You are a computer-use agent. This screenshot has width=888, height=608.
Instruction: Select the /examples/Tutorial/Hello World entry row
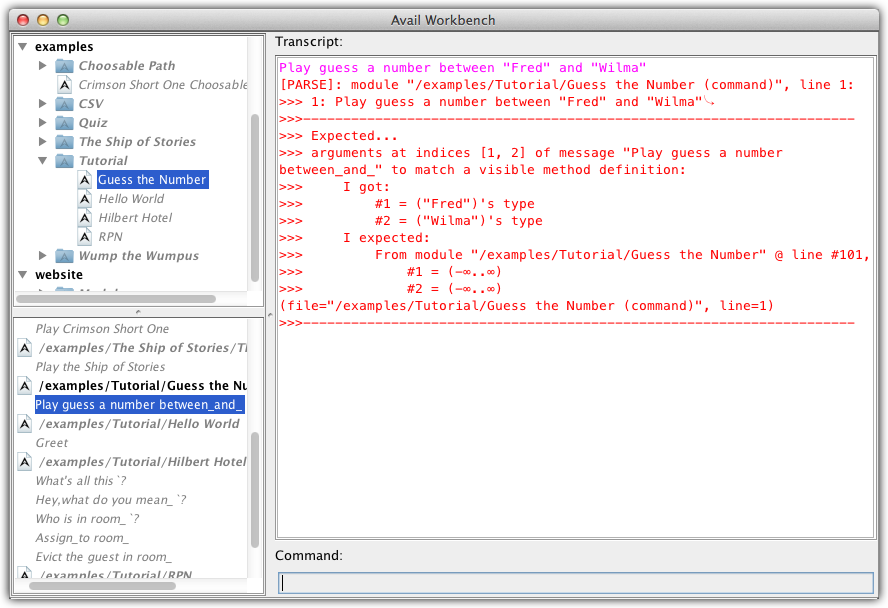(x=139, y=424)
